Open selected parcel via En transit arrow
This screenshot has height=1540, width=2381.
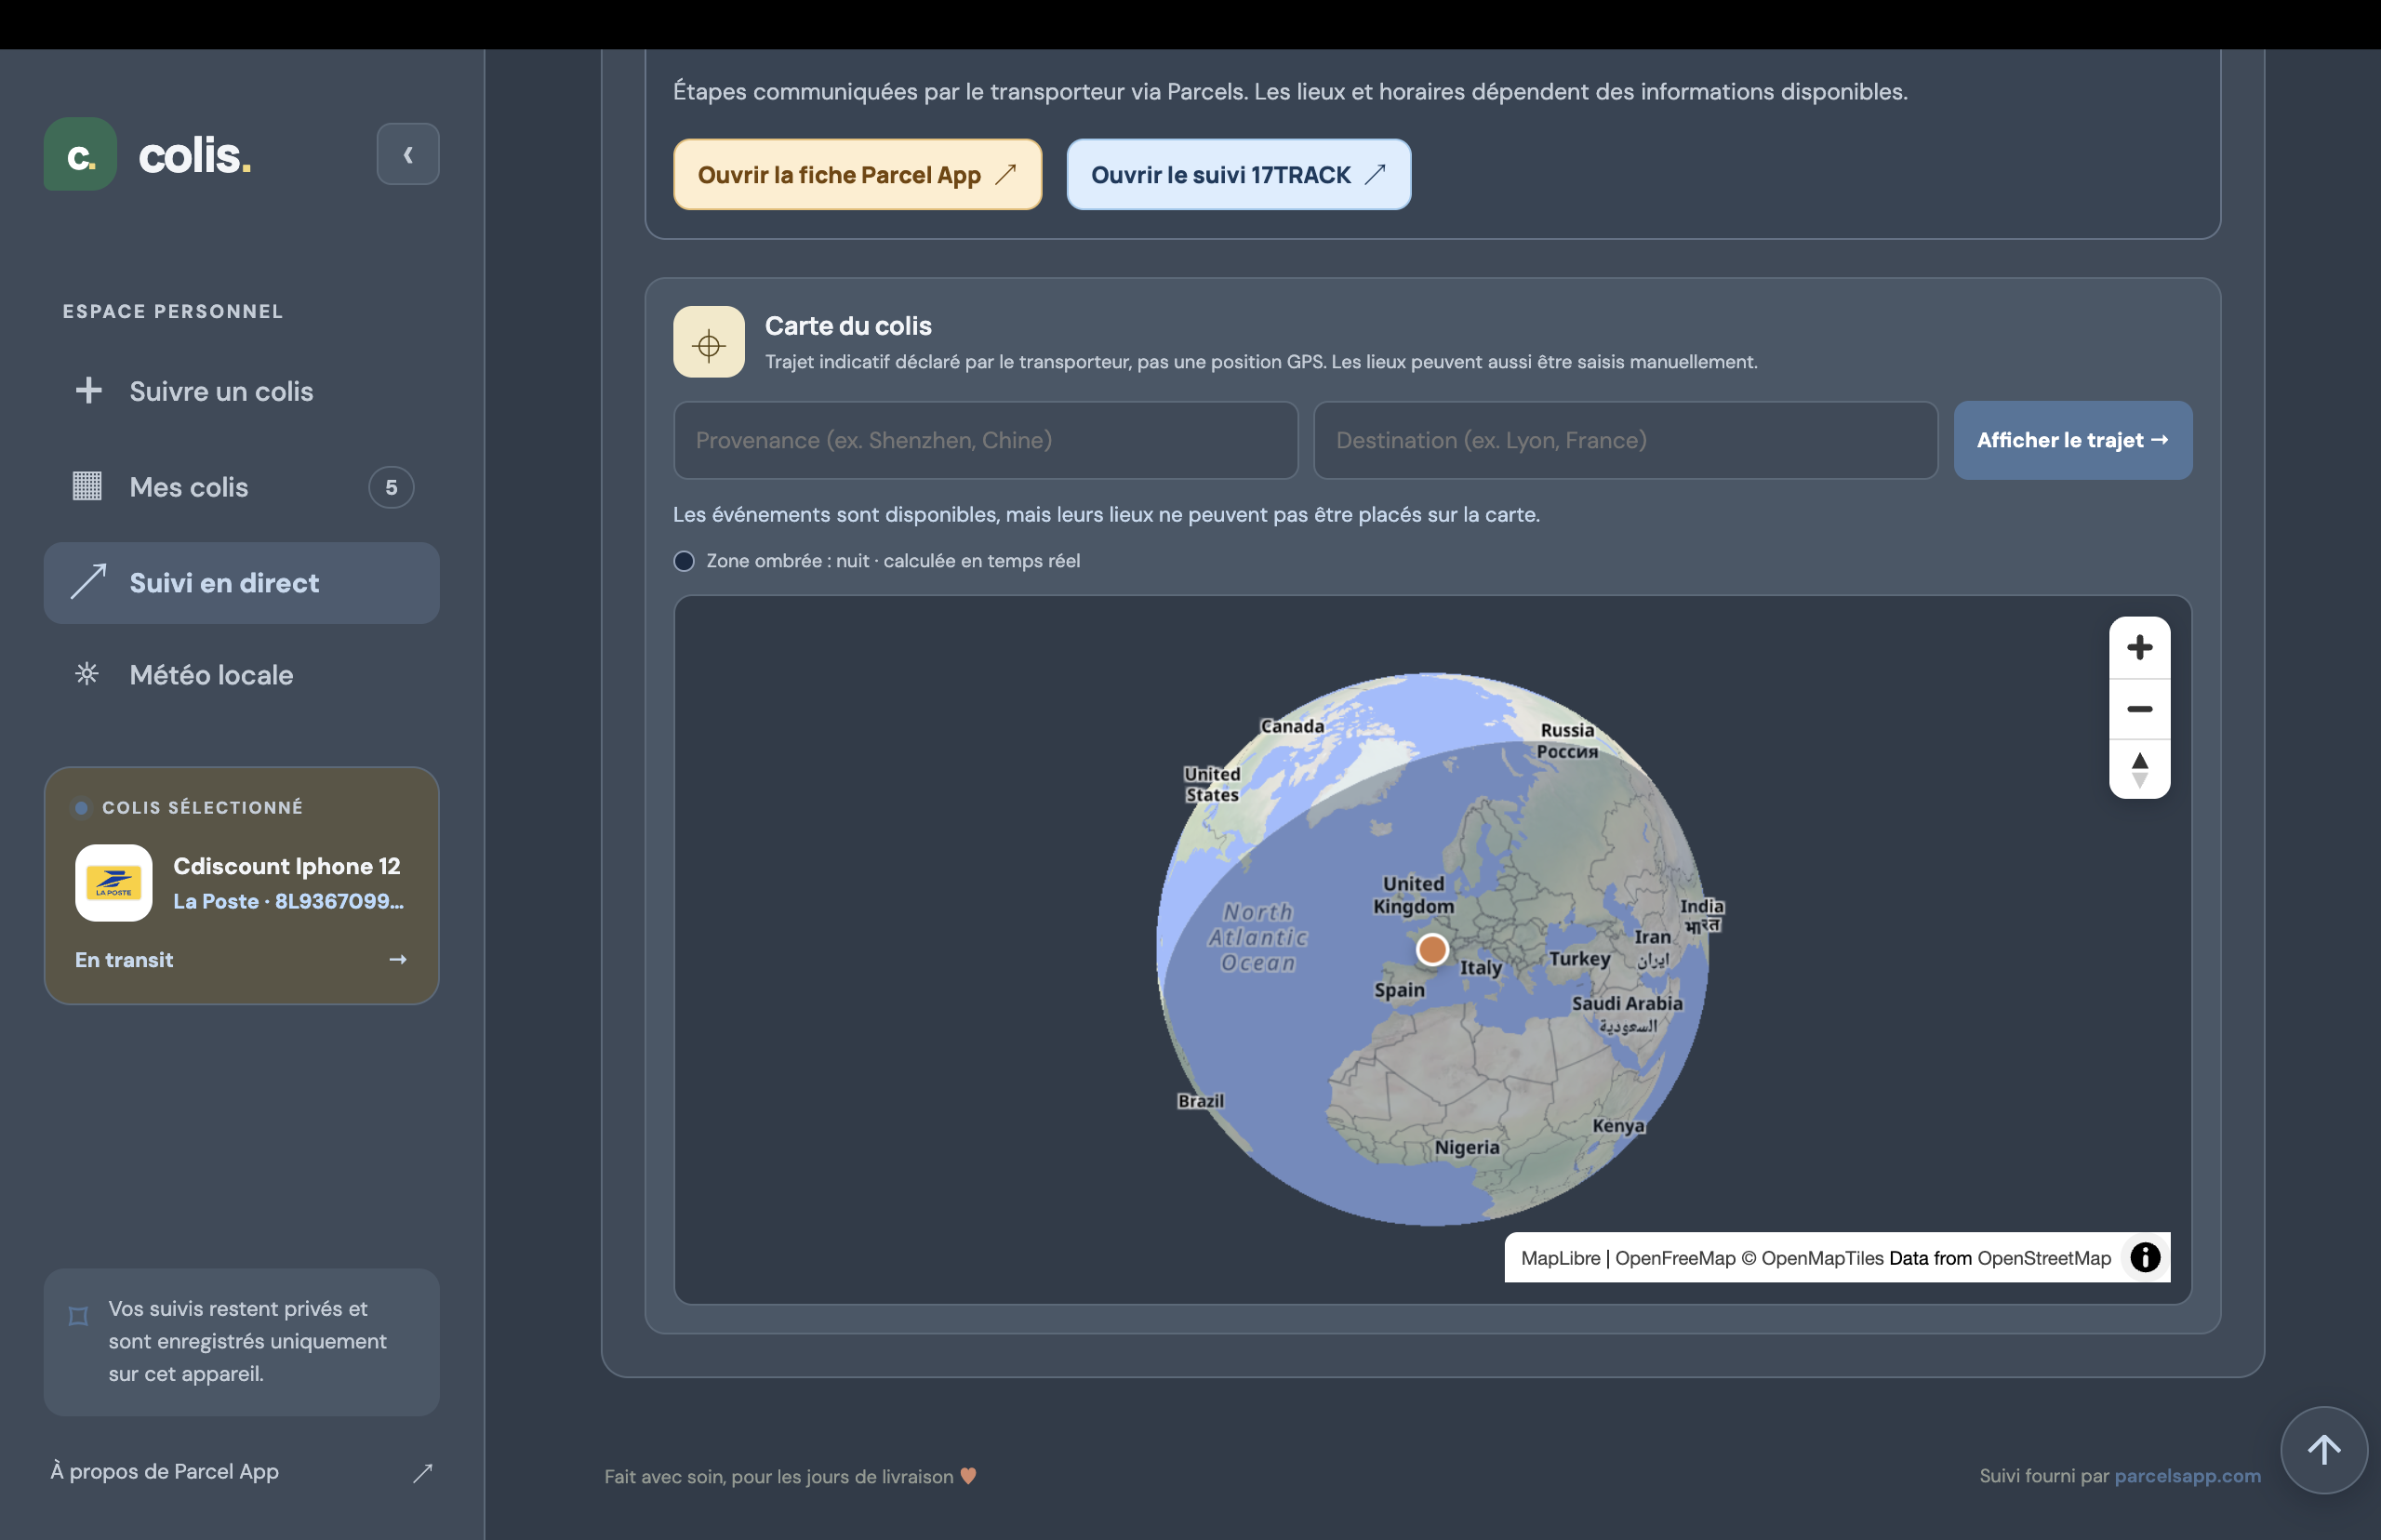398,960
